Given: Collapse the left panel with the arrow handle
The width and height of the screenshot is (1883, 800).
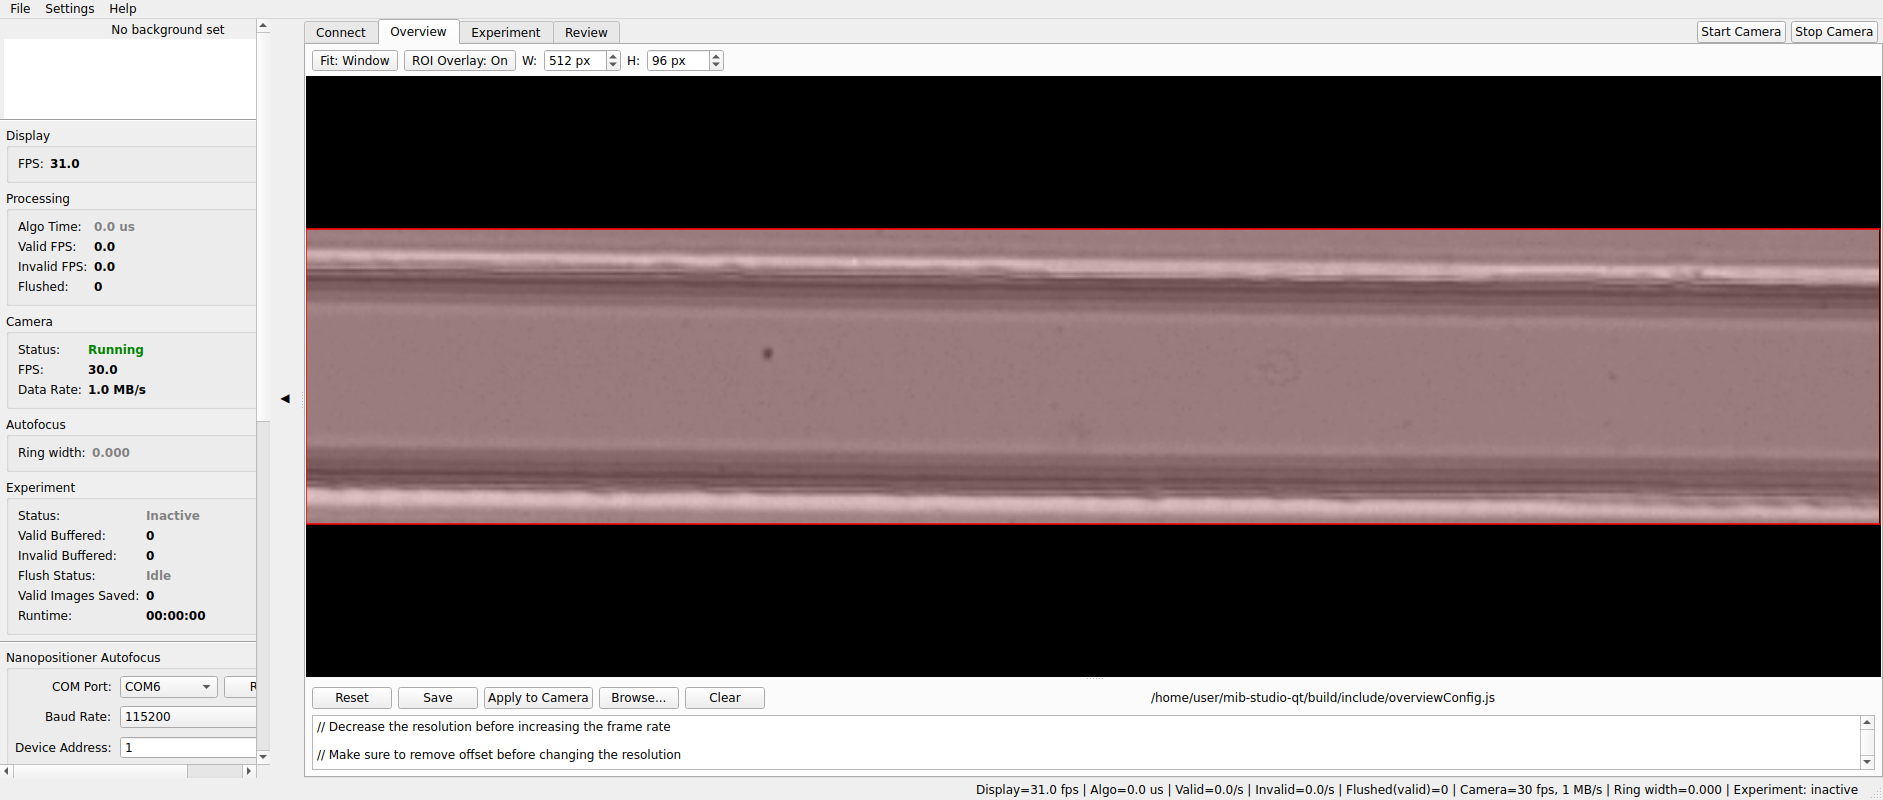Looking at the screenshot, I should (285, 398).
